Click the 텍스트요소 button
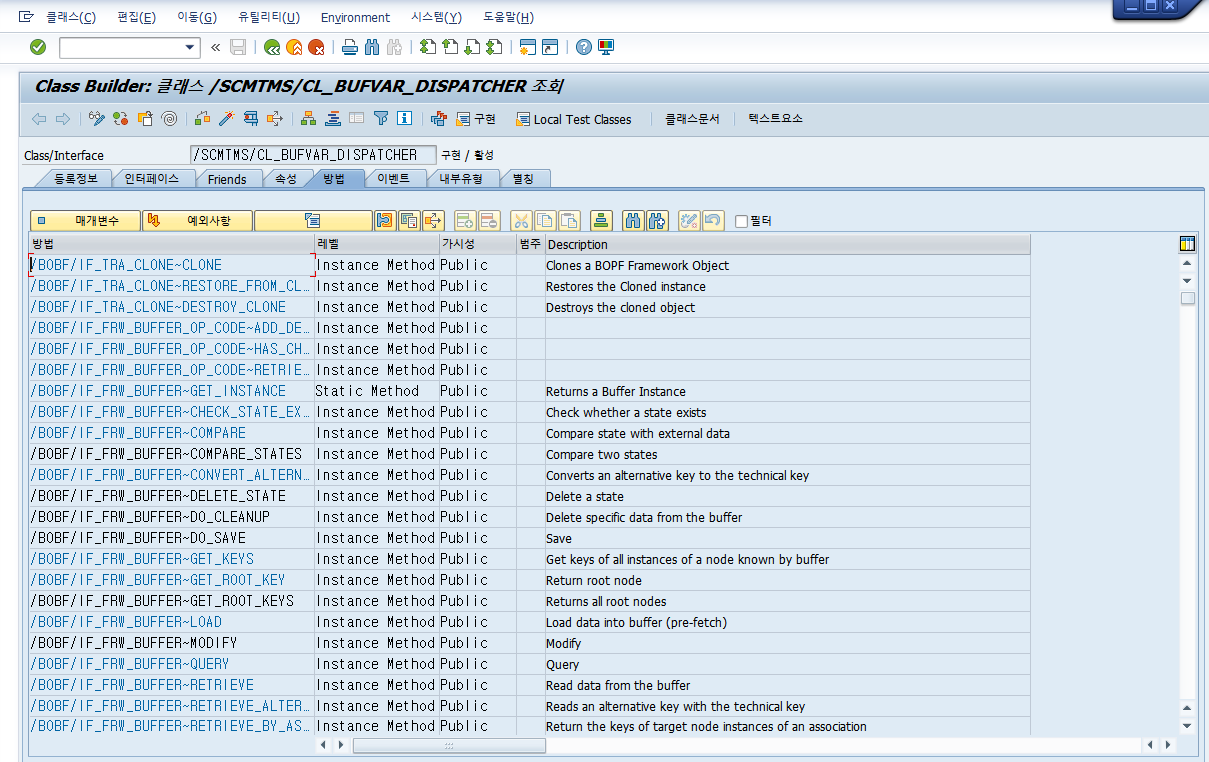The width and height of the screenshot is (1209, 762). click(775, 118)
